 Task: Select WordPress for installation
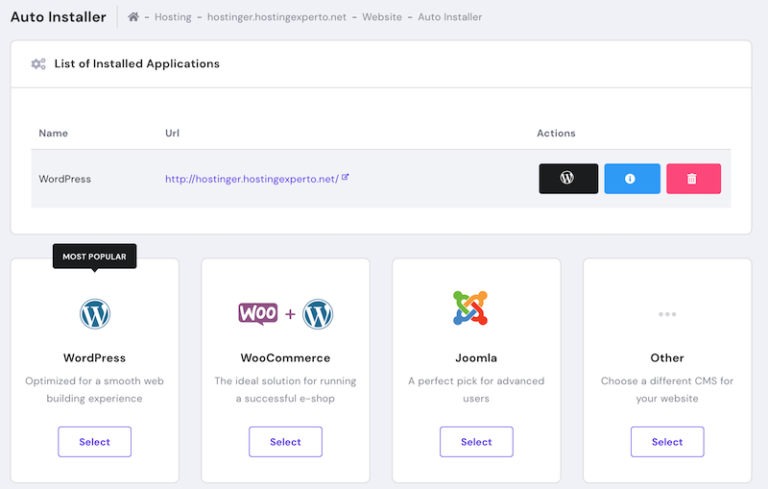[95, 442]
